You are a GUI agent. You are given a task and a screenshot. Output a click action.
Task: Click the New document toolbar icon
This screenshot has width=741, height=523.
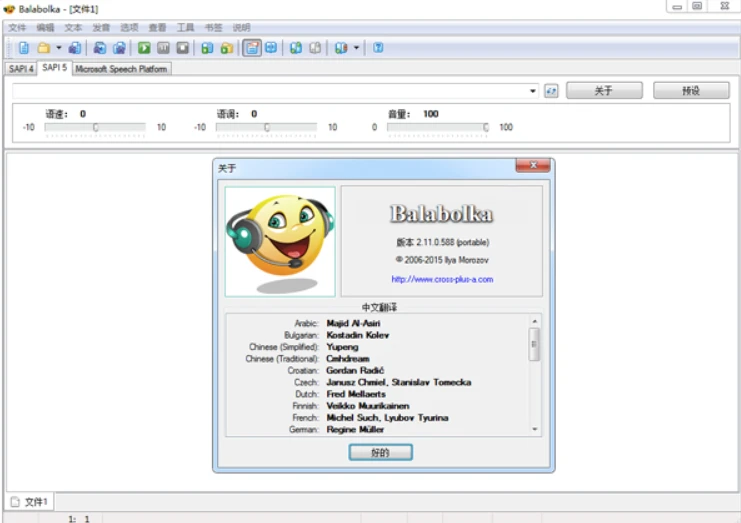[24, 48]
